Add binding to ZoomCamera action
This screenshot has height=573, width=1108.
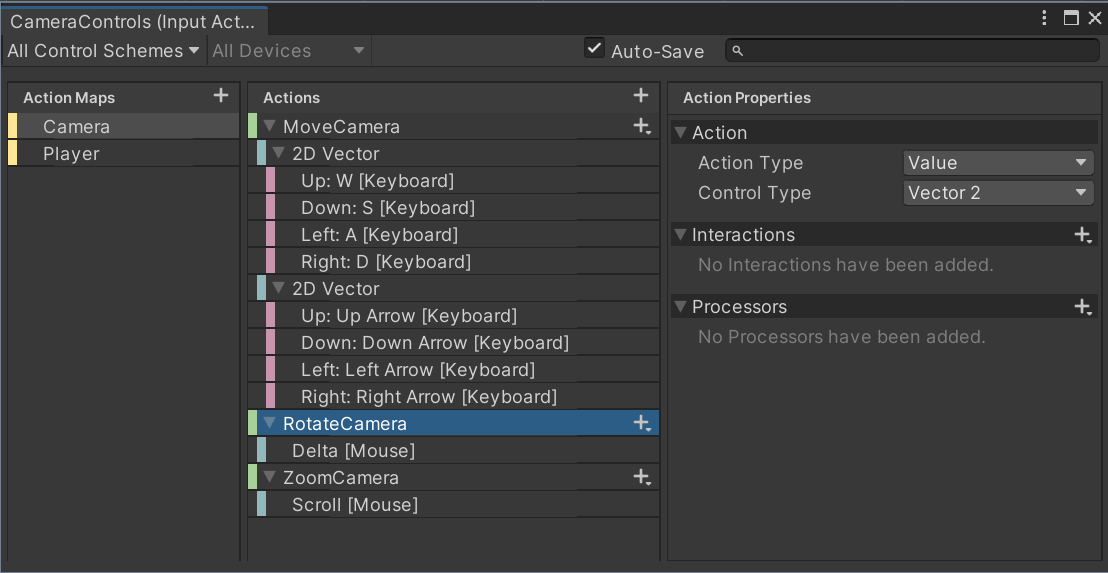(642, 477)
